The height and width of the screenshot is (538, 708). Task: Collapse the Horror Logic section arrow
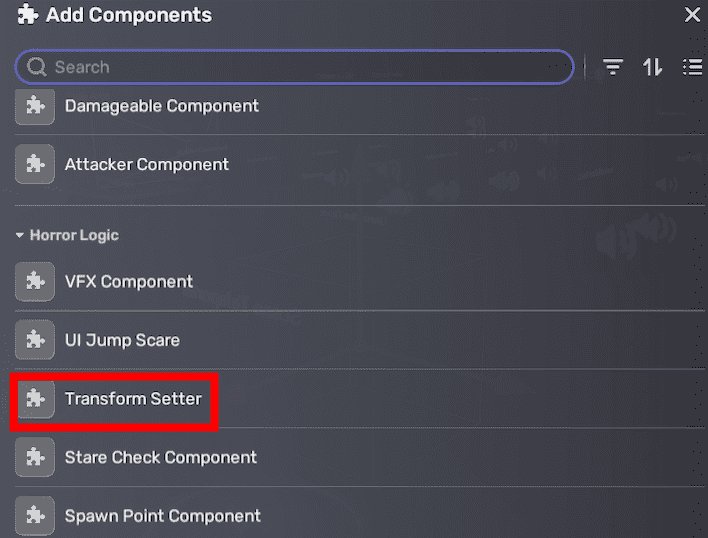(x=19, y=236)
